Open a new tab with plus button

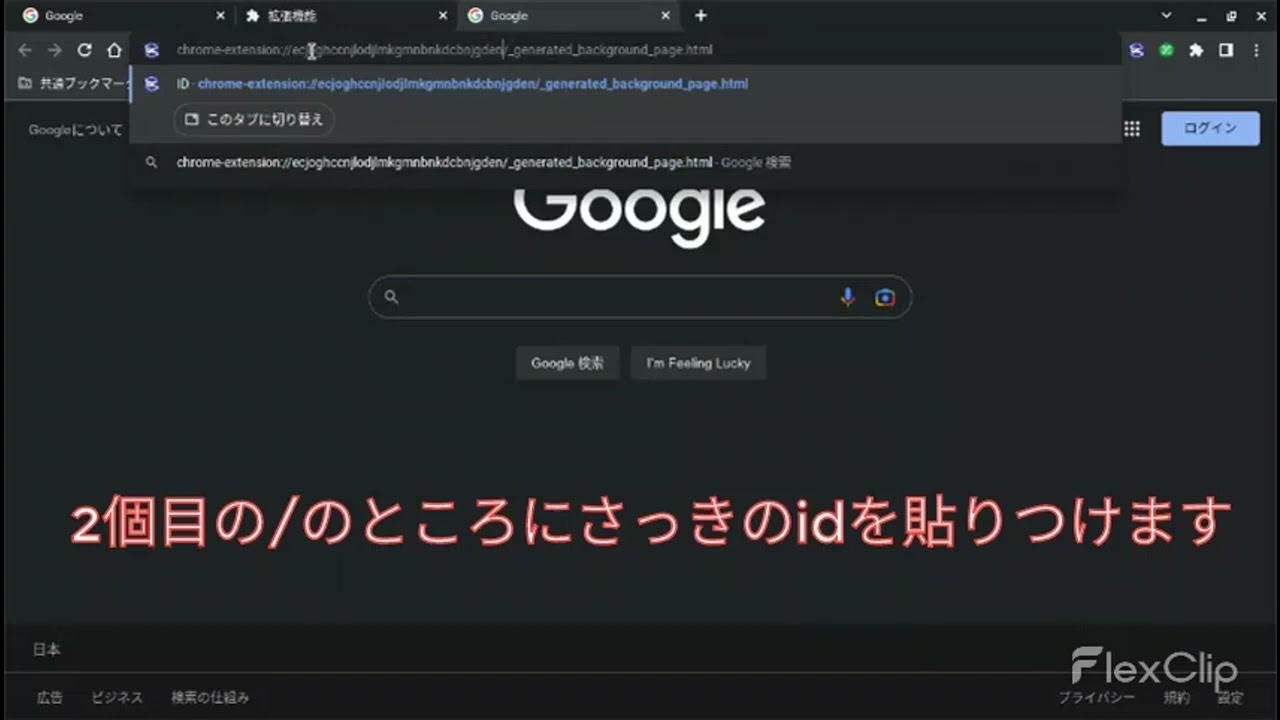pos(701,16)
